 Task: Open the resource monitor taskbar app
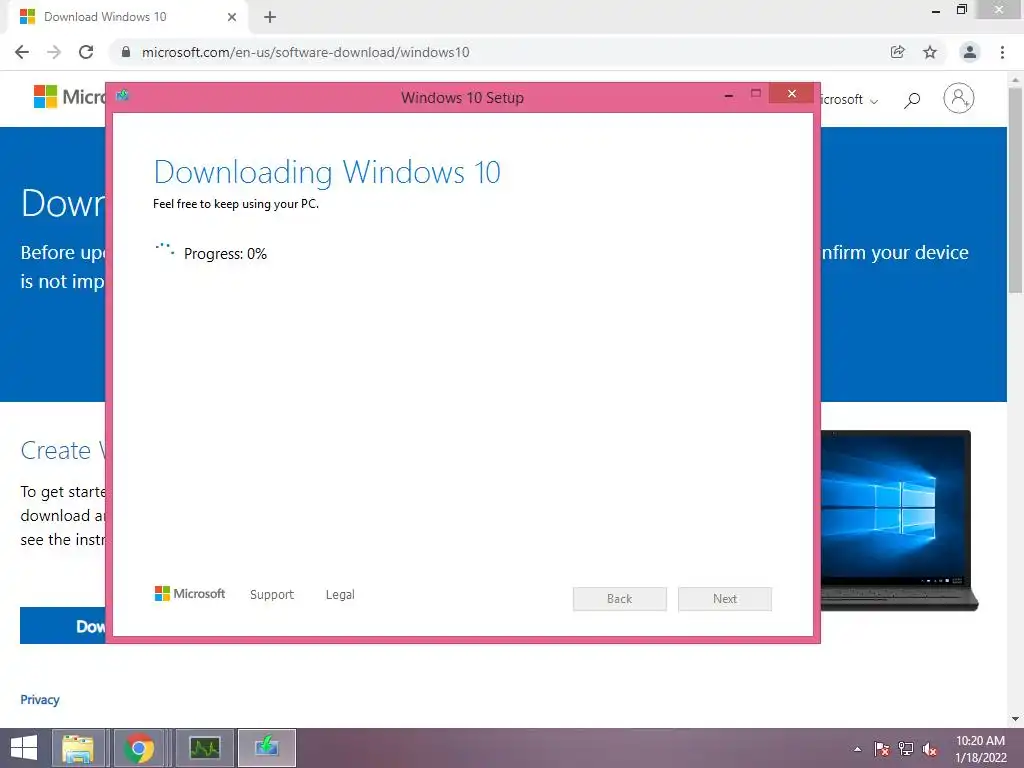pyautogui.click(x=204, y=748)
